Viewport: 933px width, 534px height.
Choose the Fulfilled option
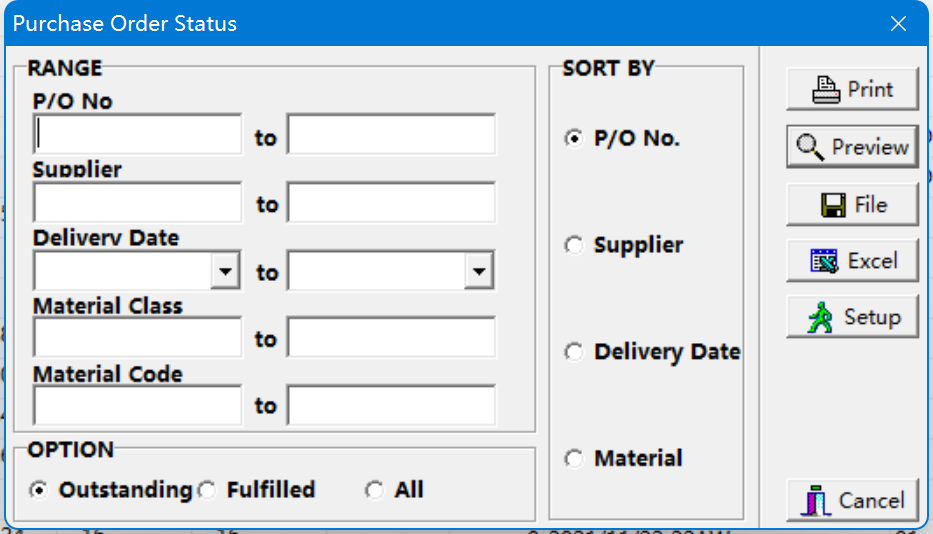(207, 490)
